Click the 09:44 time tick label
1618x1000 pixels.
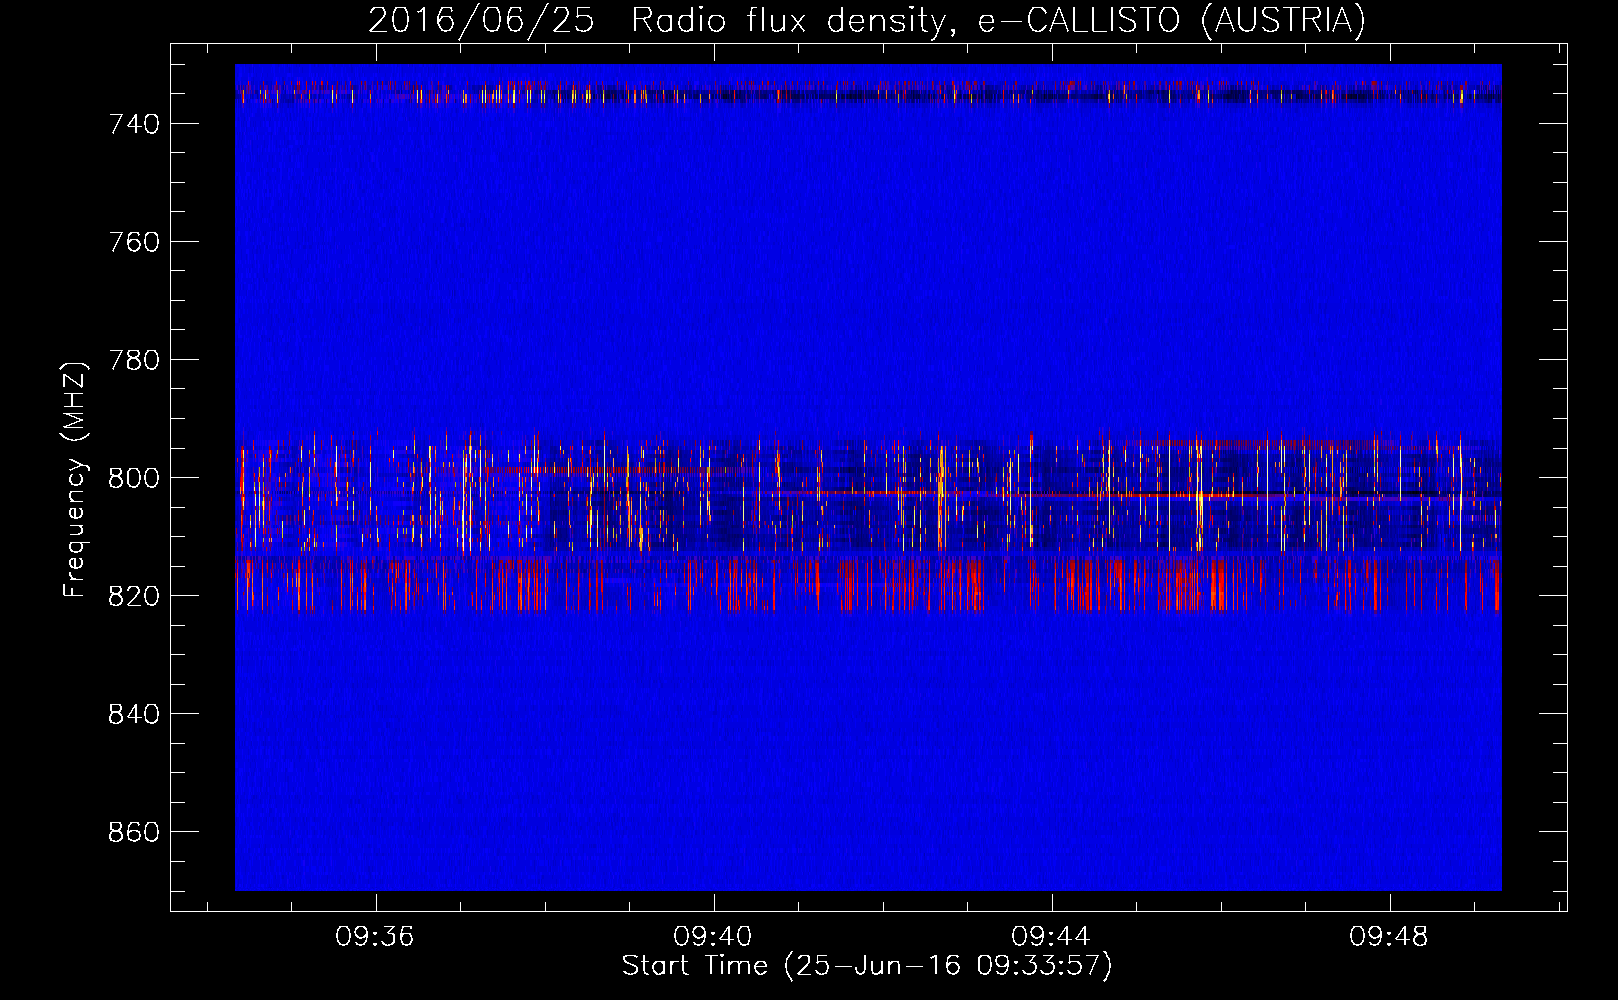(1051, 937)
